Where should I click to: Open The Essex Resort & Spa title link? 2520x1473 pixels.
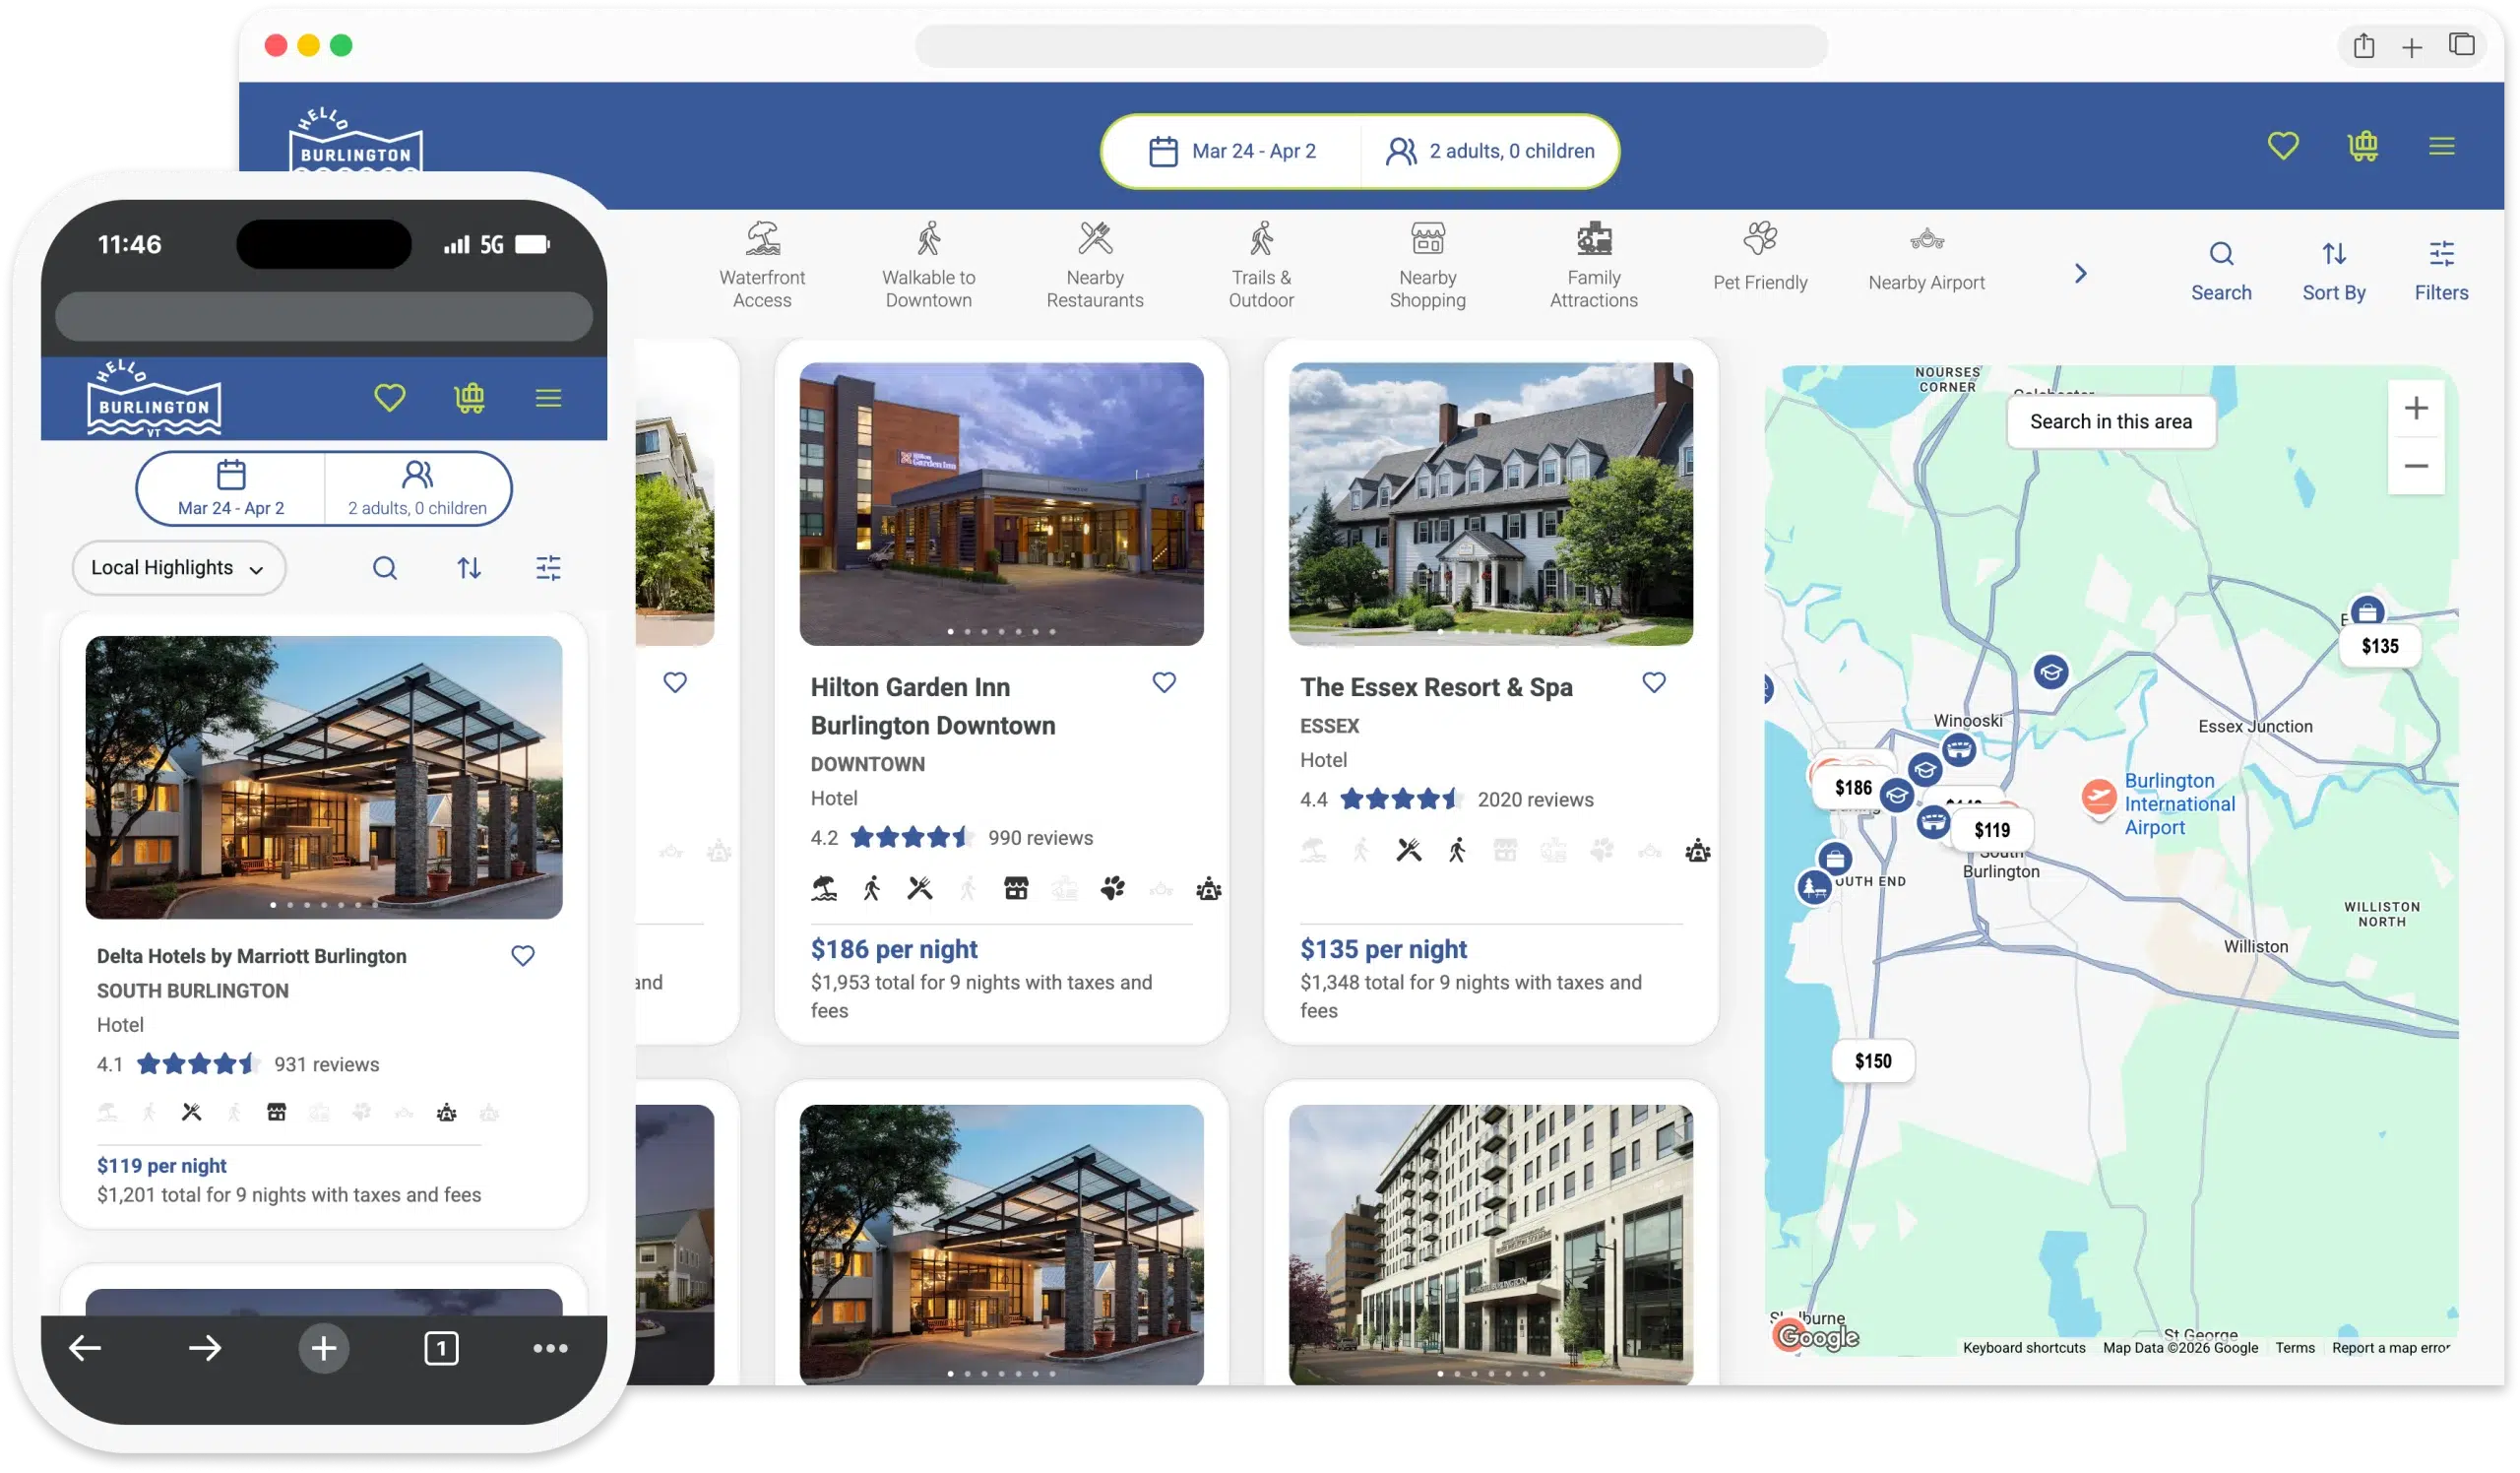[1436, 687]
